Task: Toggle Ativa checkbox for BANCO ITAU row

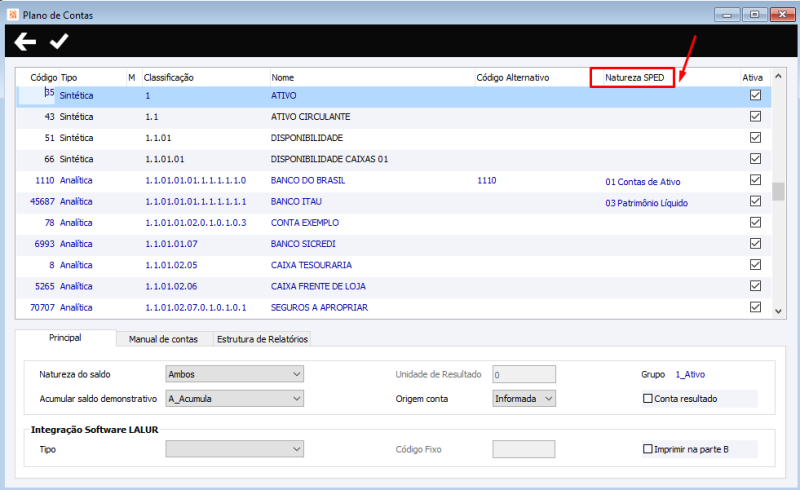Action: point(755,201)
